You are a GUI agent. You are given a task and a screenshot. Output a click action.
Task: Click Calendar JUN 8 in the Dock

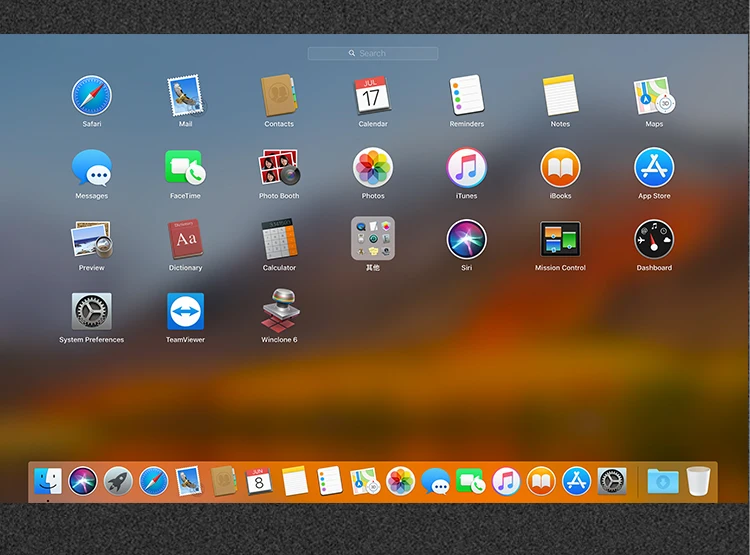[x=259, y=481]
